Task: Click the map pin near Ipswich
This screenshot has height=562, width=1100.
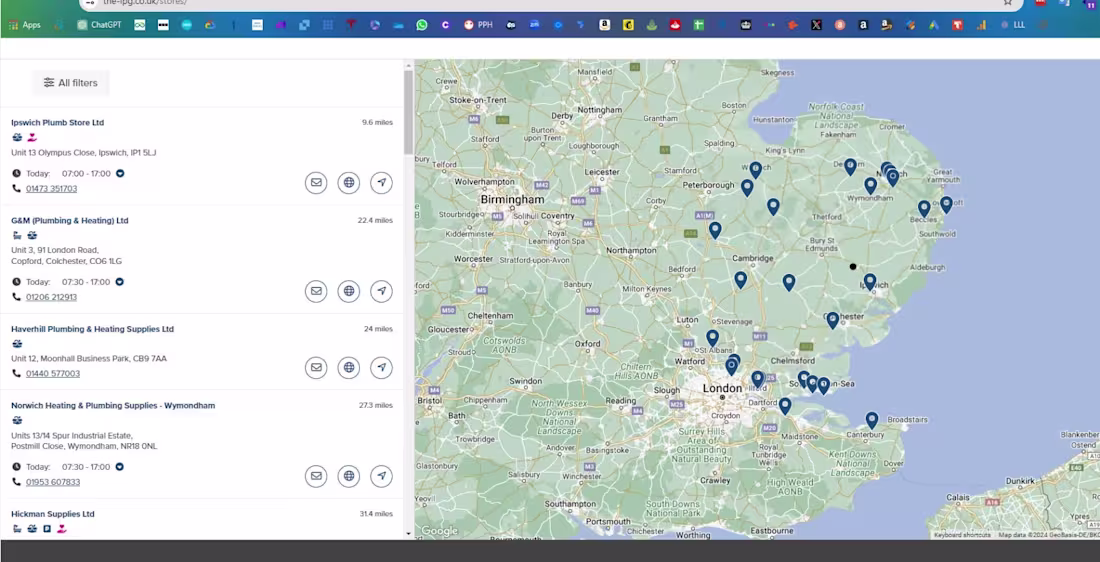Action: (870, 281)
